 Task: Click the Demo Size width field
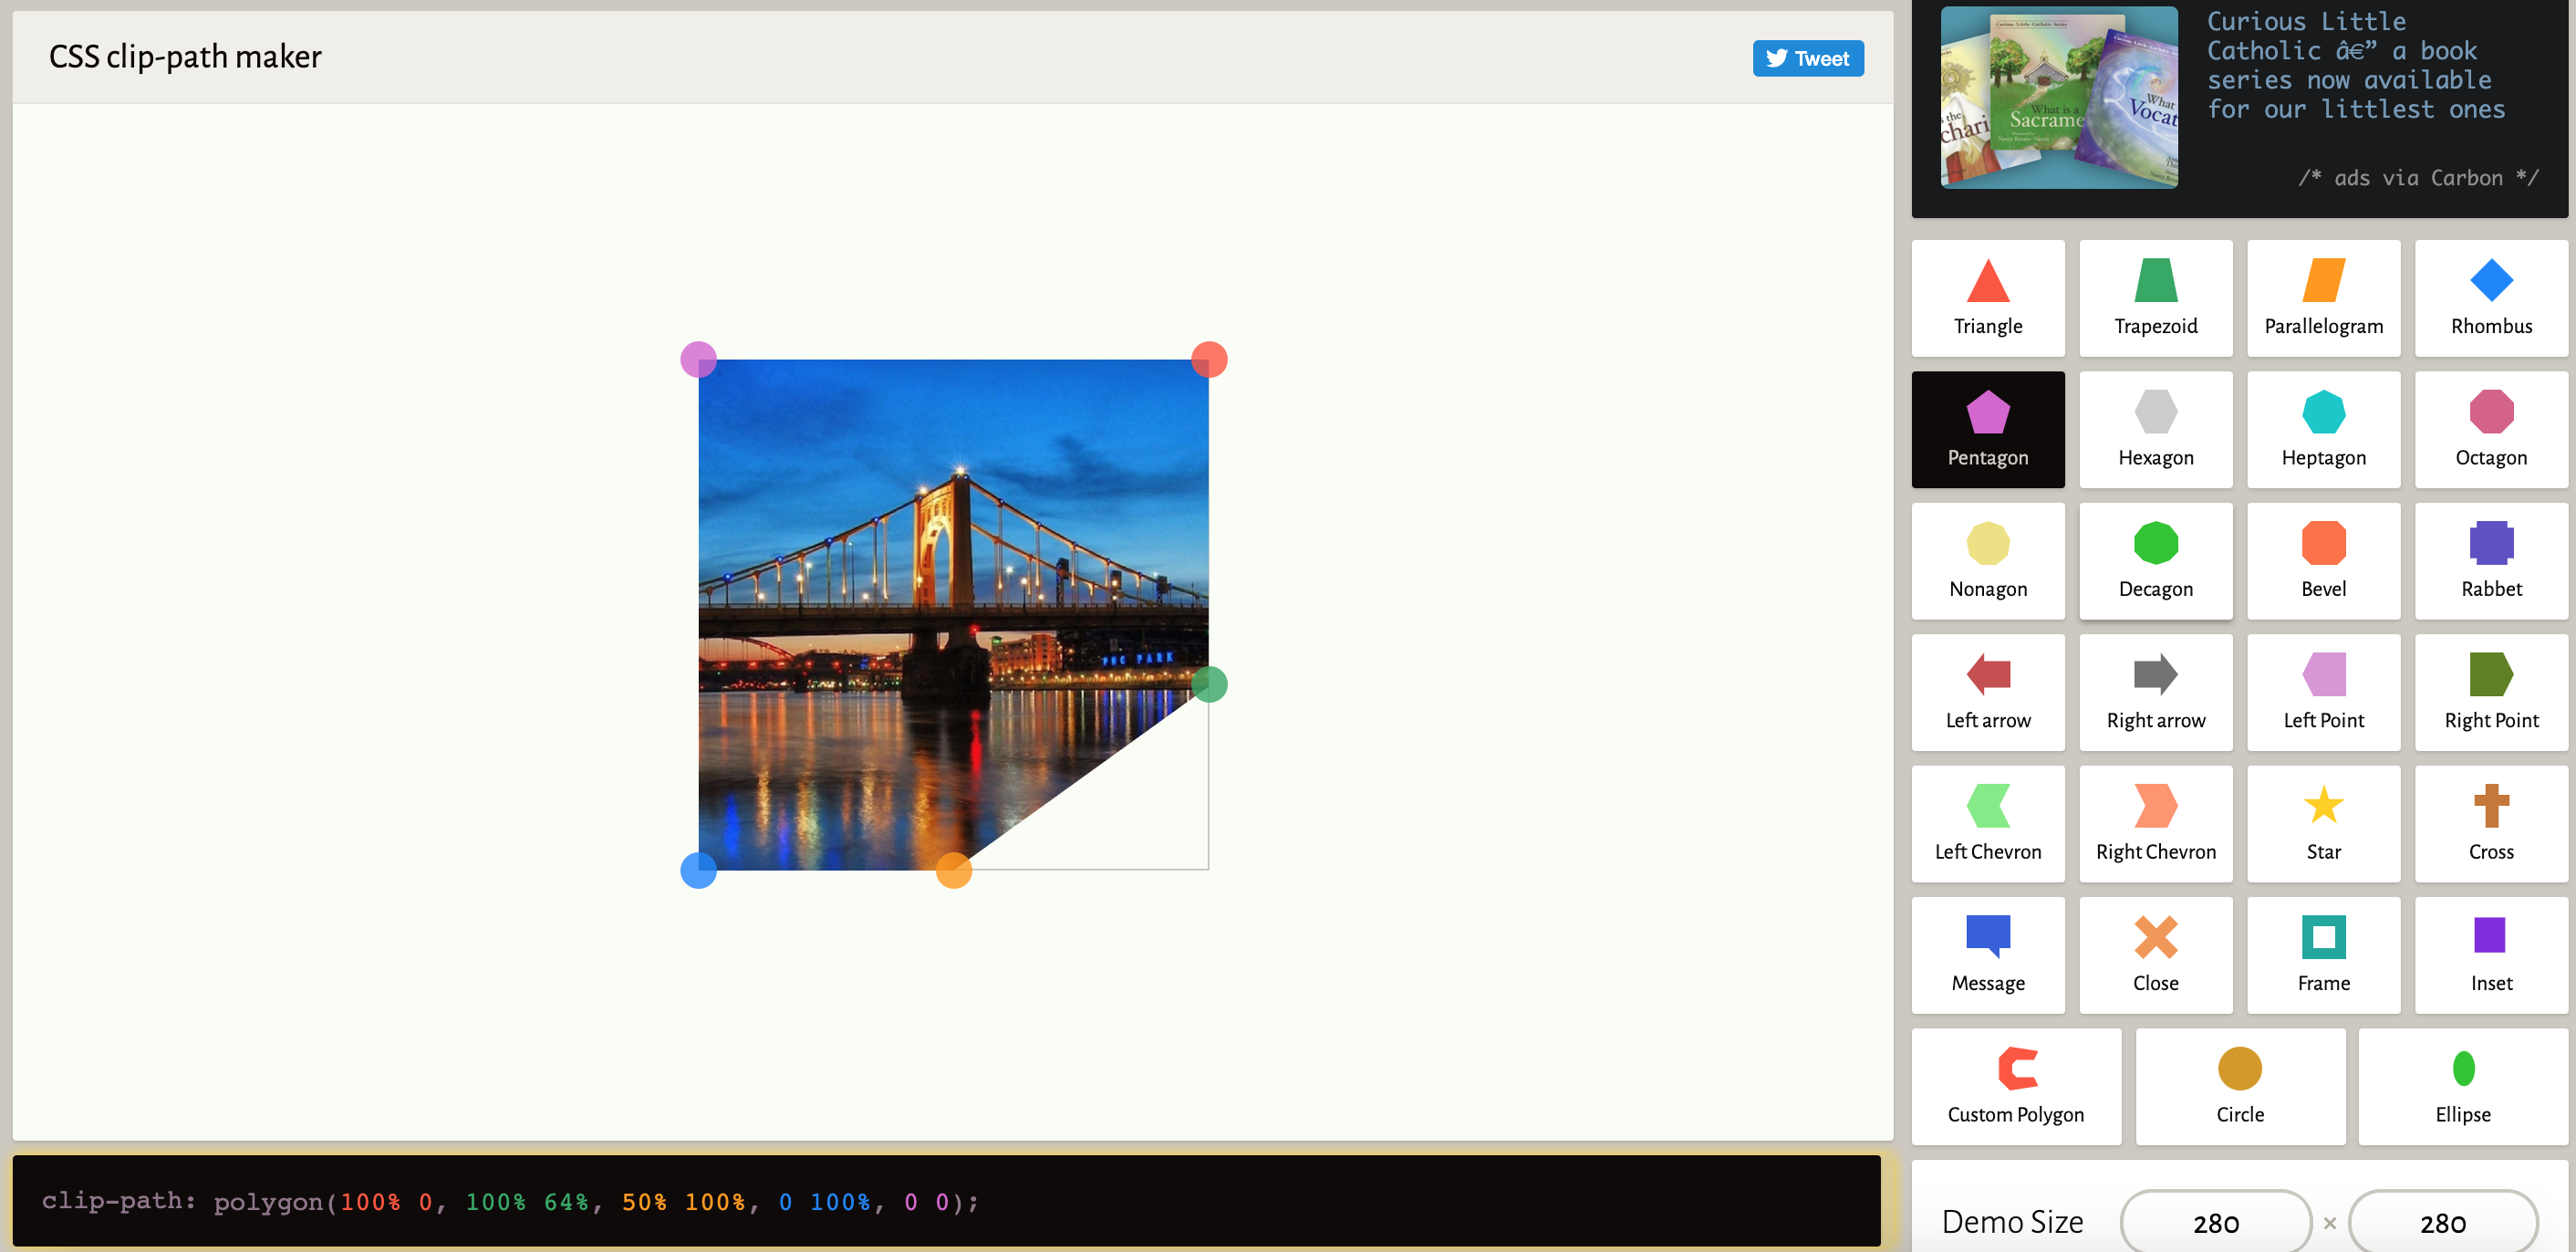click(2215, 1222)
